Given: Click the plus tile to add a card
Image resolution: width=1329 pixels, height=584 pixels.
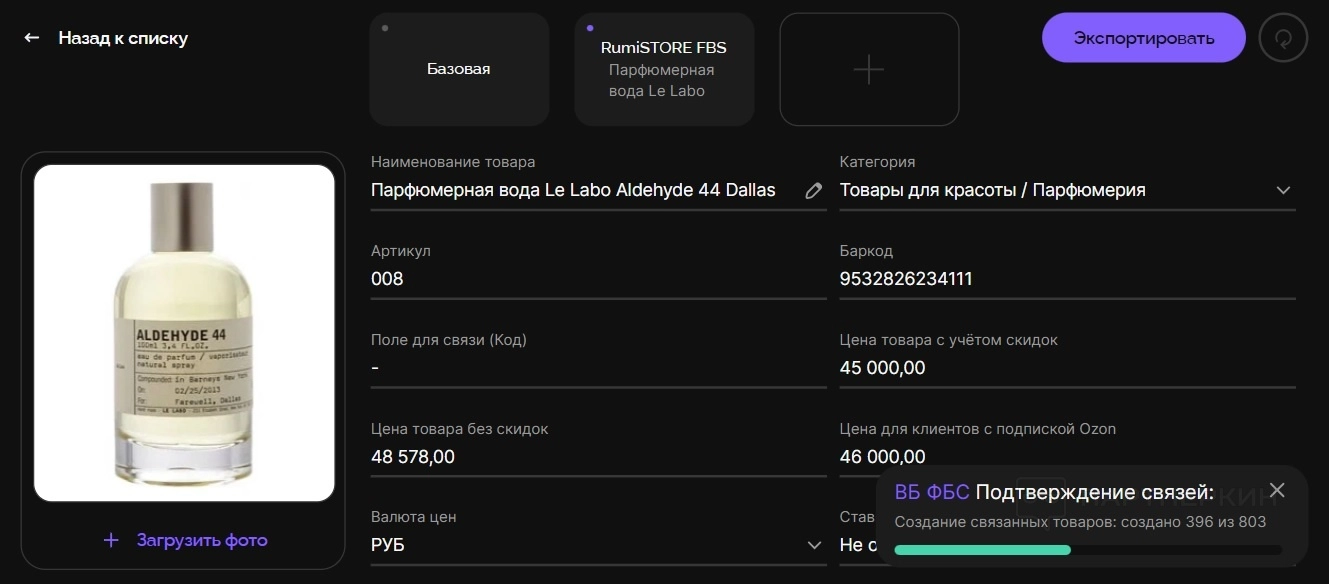Looking at the screenshot, I should pos(868,69).
